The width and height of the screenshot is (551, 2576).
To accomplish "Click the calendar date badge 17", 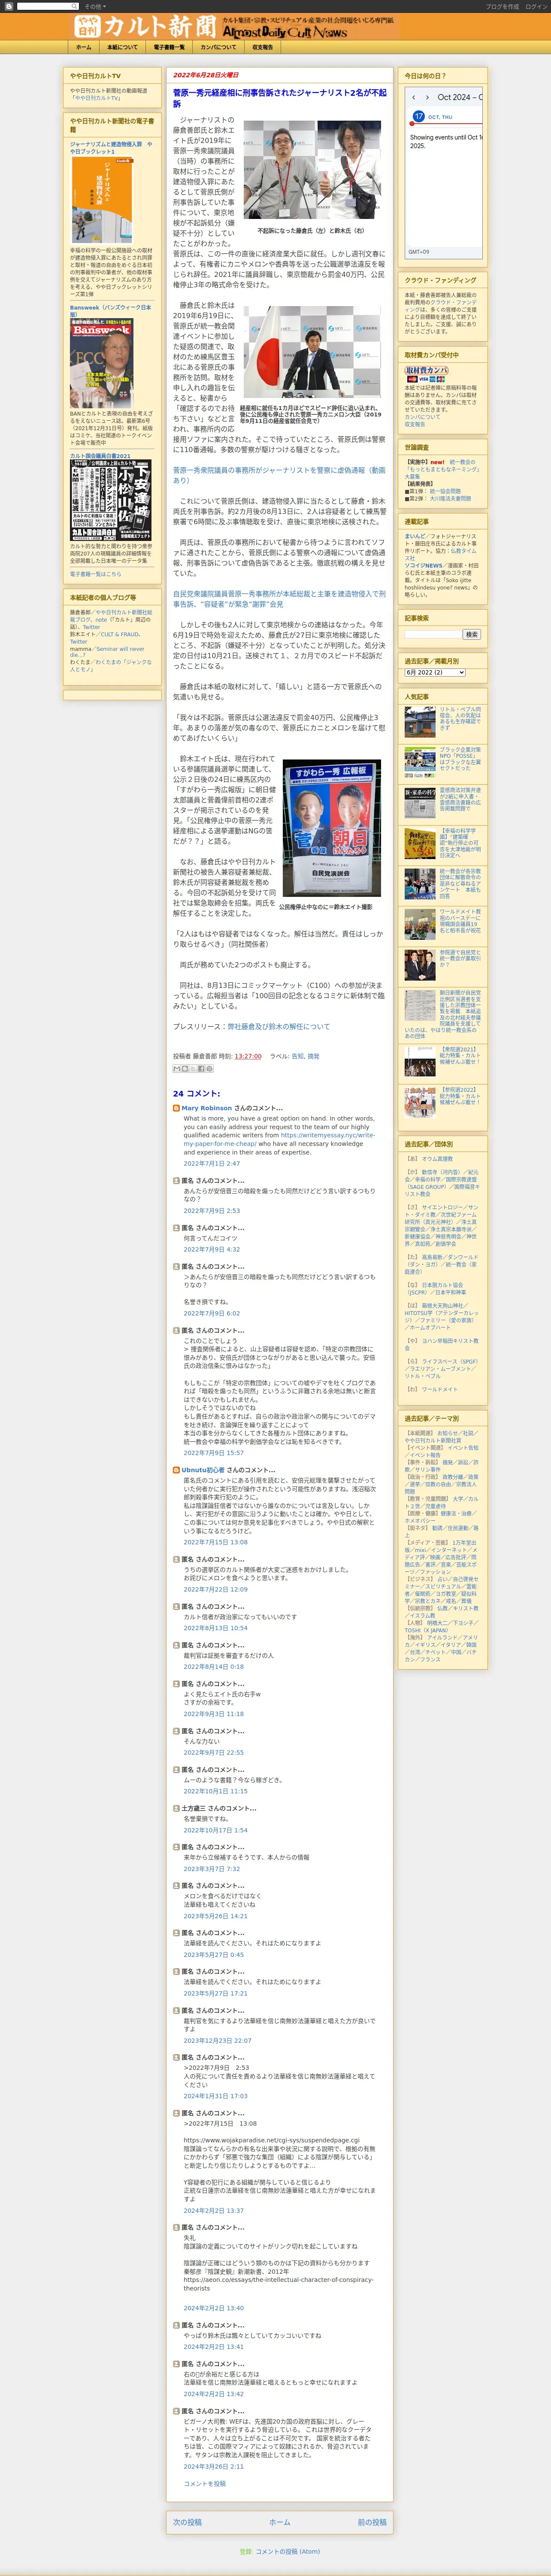I will [419, 116].
